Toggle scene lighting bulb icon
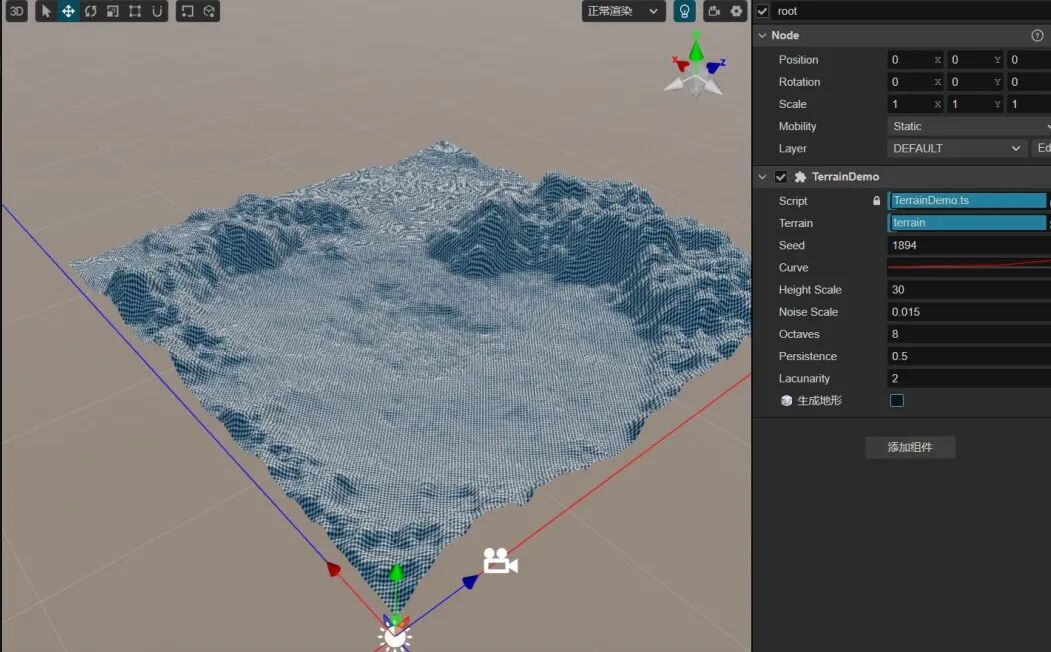 [x=684, y=11]
